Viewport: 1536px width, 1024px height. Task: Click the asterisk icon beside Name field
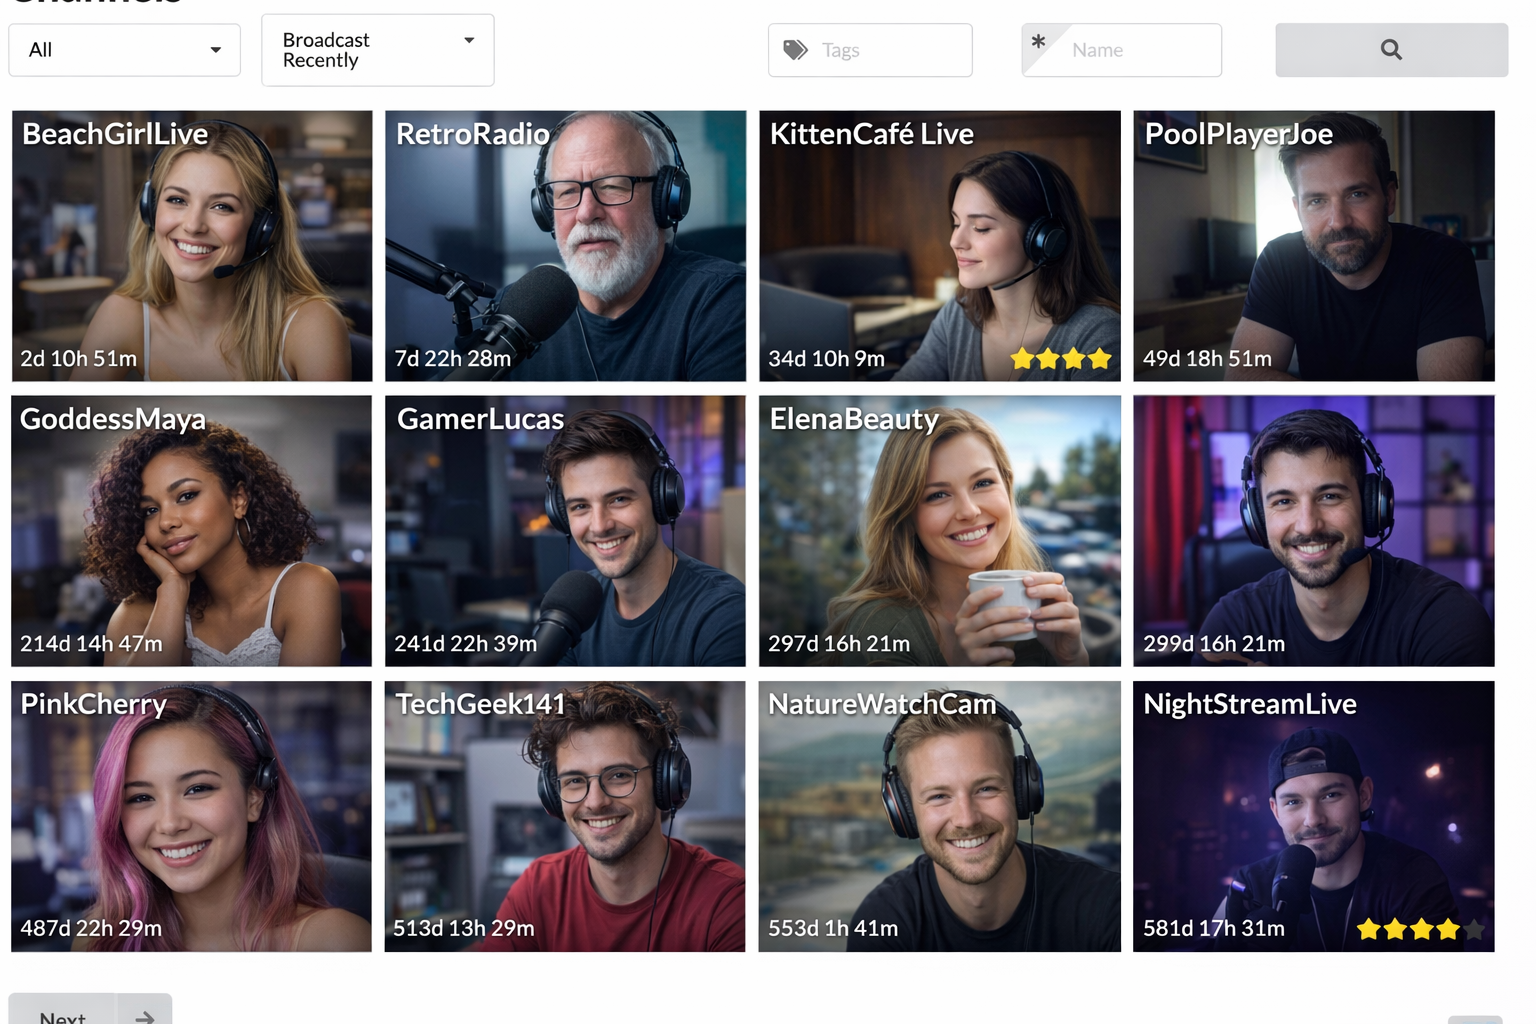[x=1038, y=42]
